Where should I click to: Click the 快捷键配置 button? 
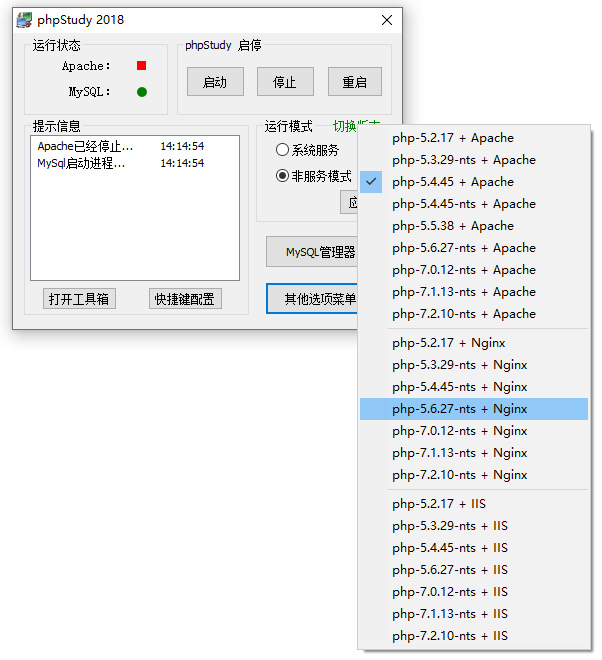[x=185, y=299]
